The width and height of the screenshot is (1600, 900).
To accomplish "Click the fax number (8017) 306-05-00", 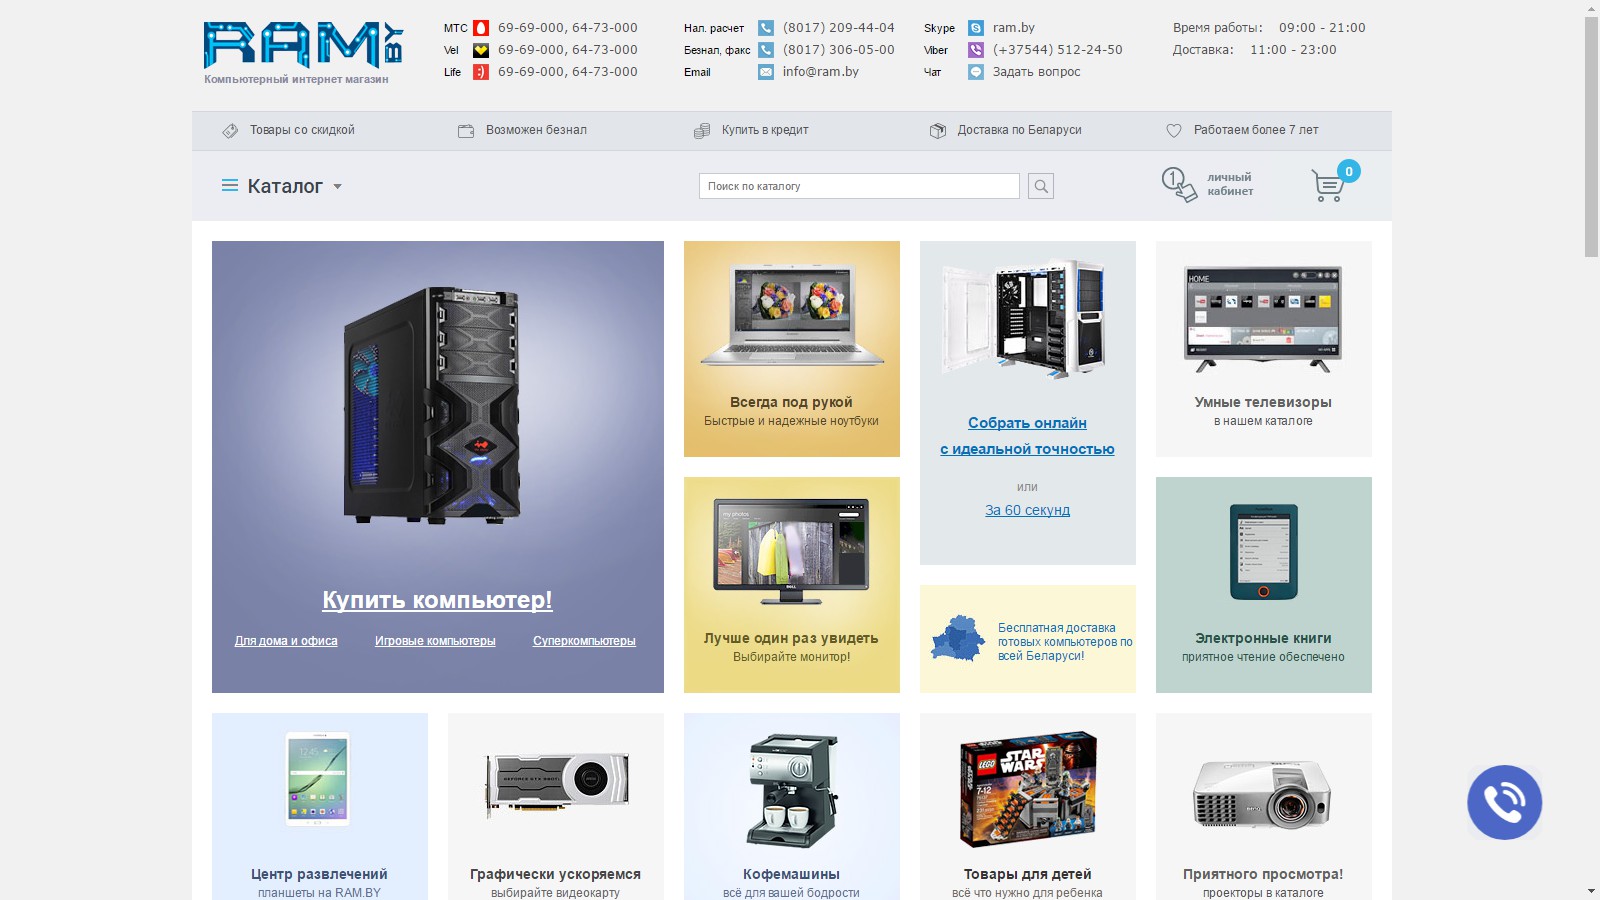I will tap(839, 50).
